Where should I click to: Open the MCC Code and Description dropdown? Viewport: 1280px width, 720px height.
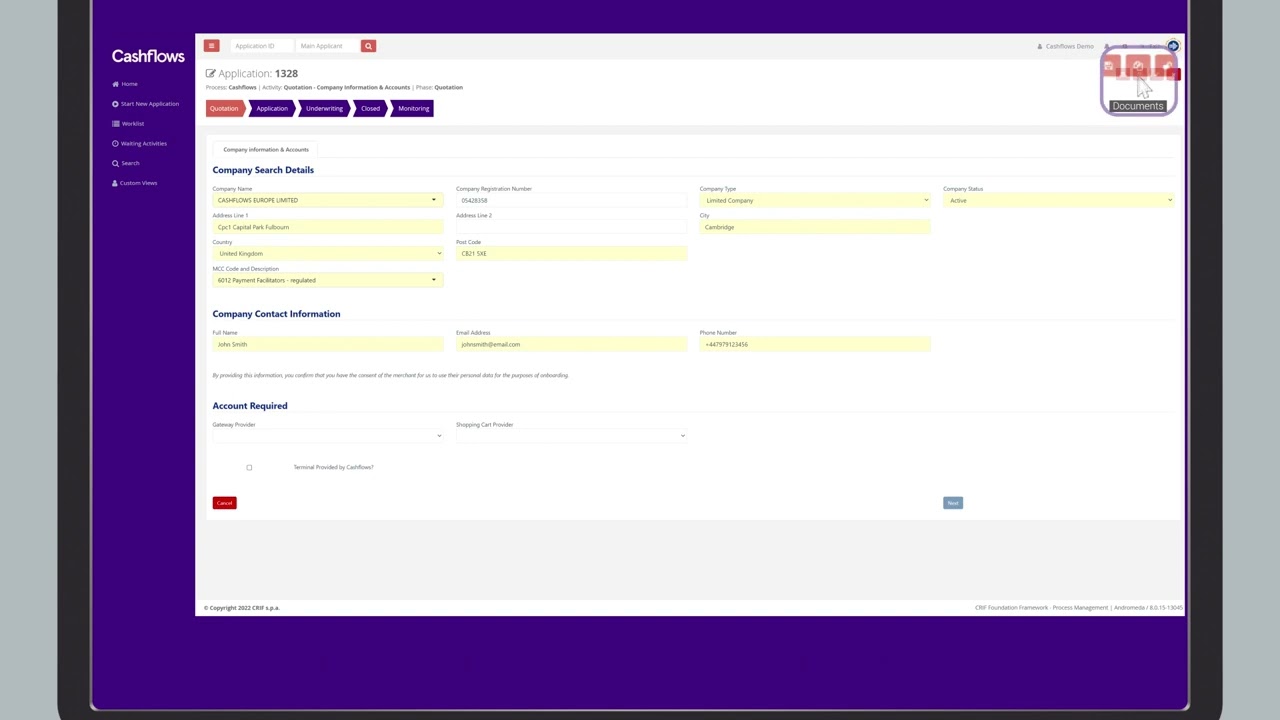tap(327, 280)
